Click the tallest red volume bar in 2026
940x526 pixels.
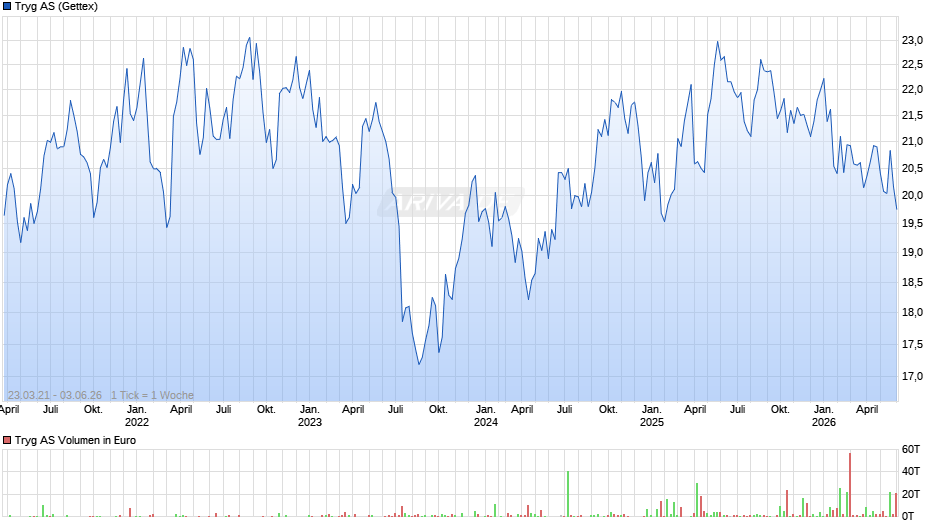850,485
